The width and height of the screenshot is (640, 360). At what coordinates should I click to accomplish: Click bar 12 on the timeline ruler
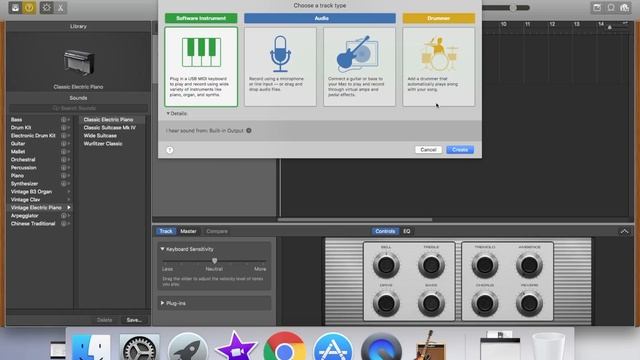[552, 24]
